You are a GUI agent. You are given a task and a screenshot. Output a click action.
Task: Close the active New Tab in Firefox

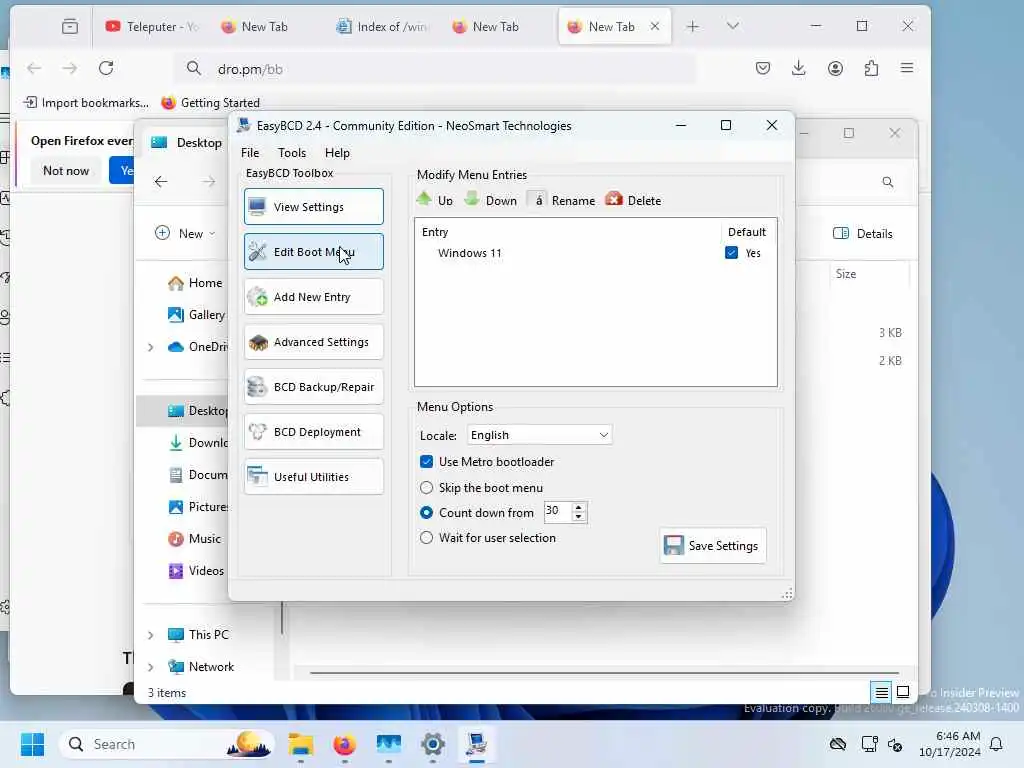pos(655,26)
